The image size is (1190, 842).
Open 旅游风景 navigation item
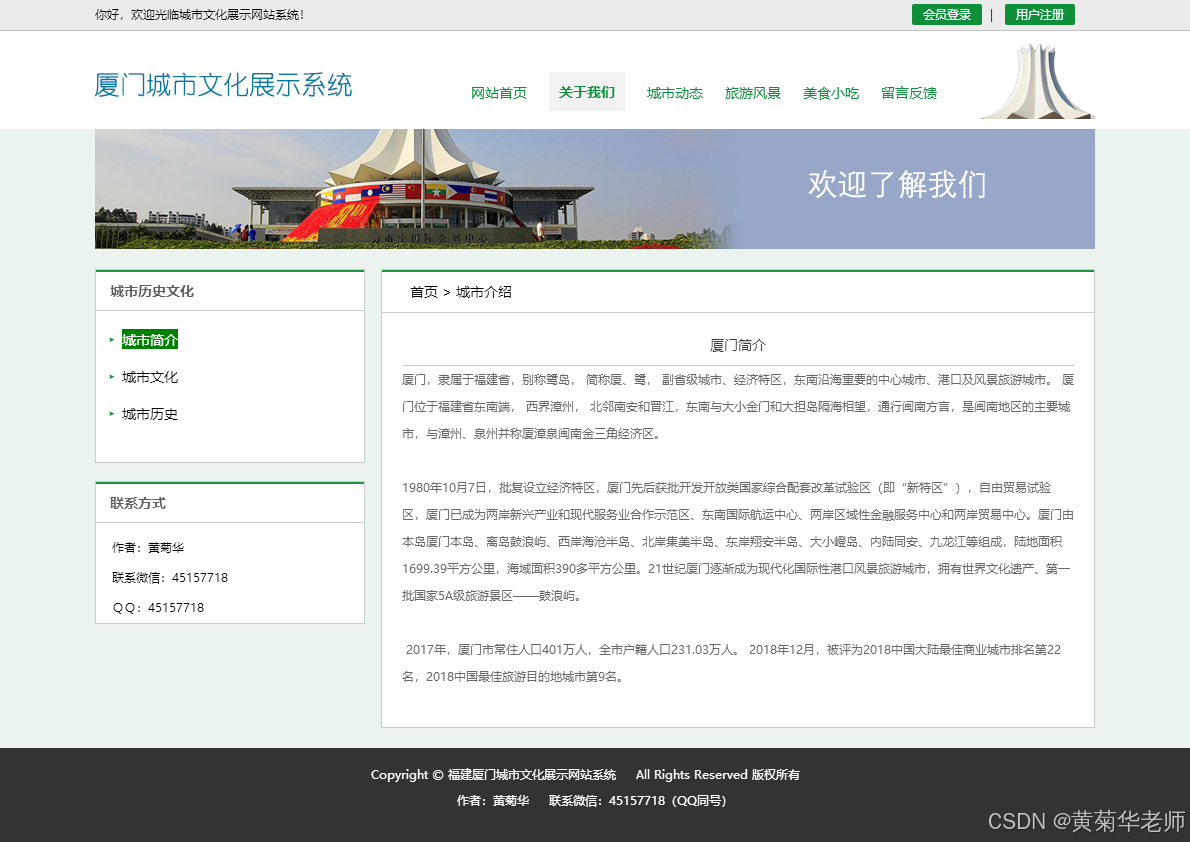pyautogui.click(x=752, y=93)
